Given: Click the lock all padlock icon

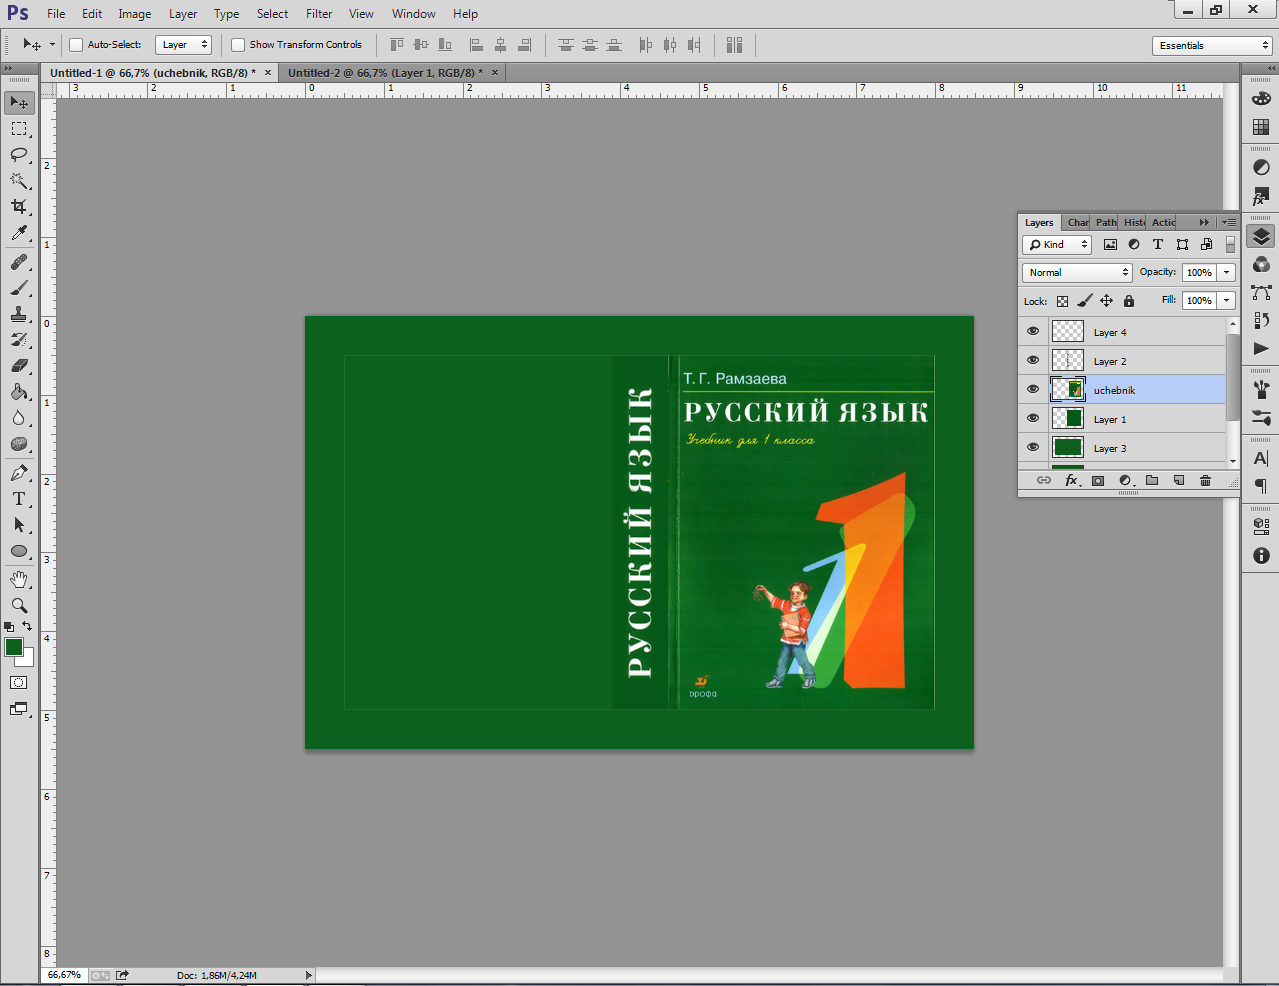Looking at the screenshot, I should 1129,301.
